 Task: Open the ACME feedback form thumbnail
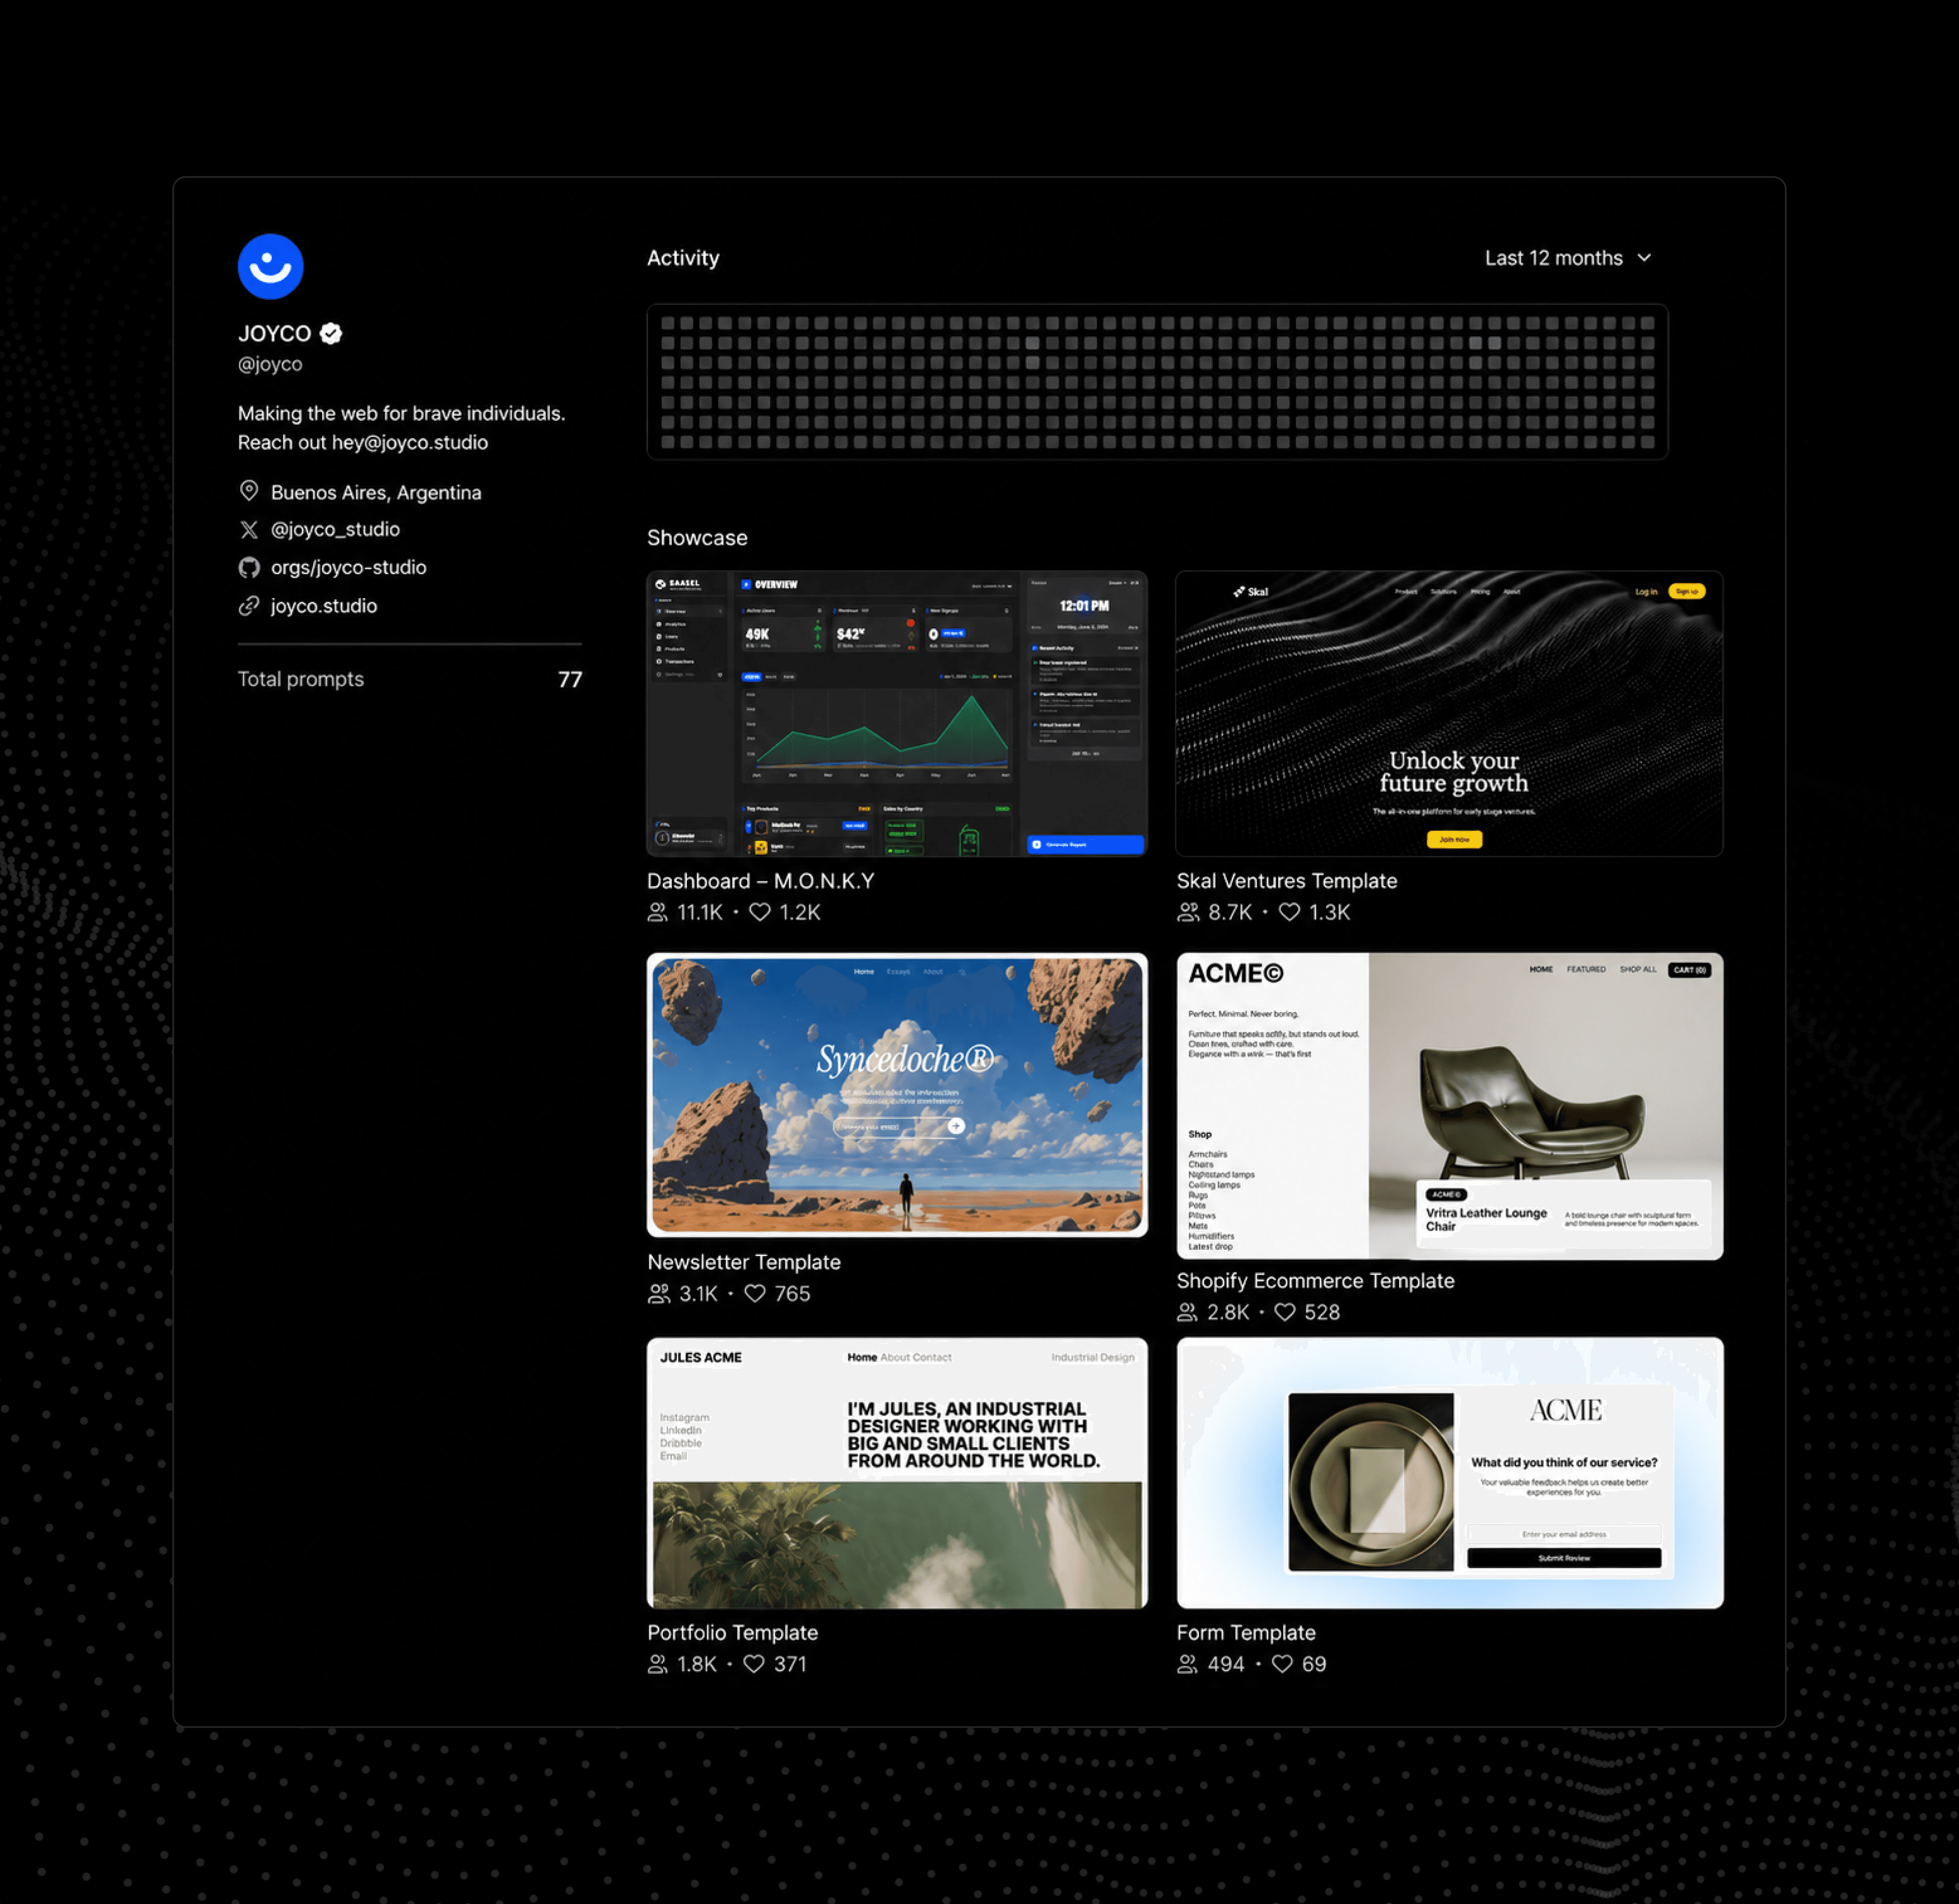pyautogui.click(x=1449, y=1473)
